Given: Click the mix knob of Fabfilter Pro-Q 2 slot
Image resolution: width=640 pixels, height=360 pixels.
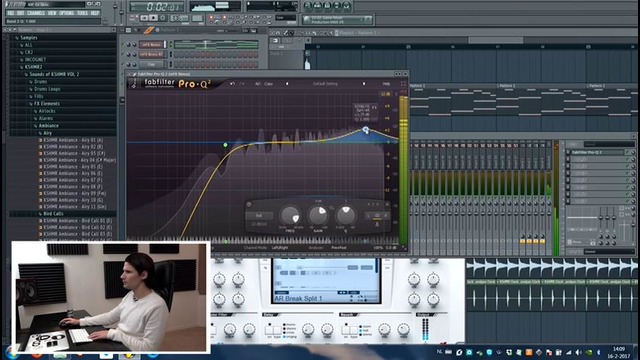Looking at the screenshot, I should 633,152.
